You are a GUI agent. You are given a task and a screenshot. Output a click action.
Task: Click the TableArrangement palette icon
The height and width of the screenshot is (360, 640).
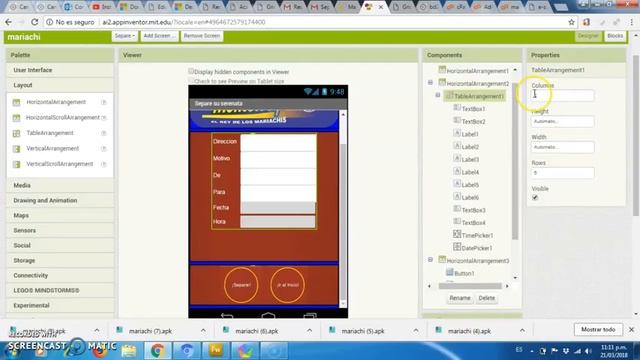16,133
